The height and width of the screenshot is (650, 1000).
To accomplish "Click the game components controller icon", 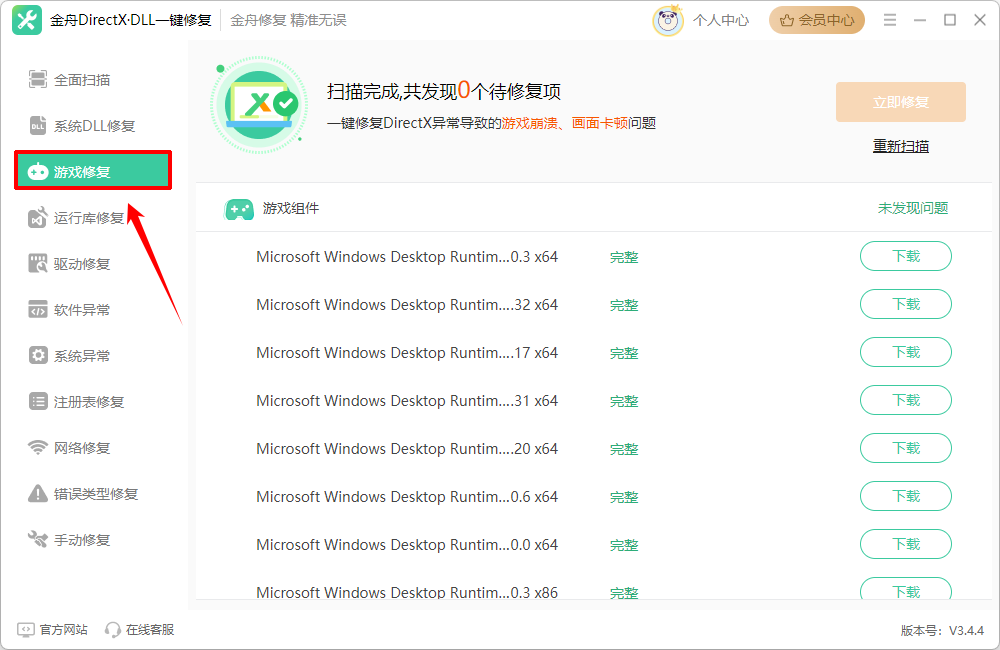I will [x=239, y=209].
